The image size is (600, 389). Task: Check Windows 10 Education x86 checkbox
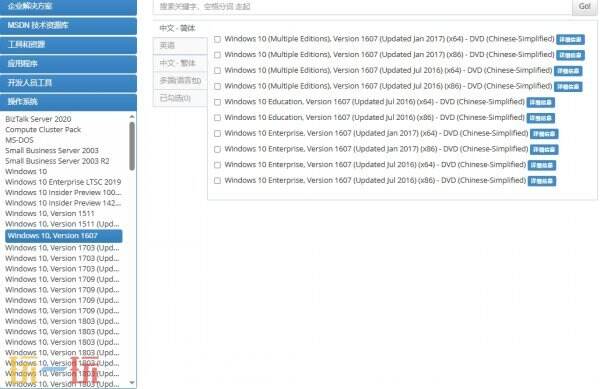217,118
